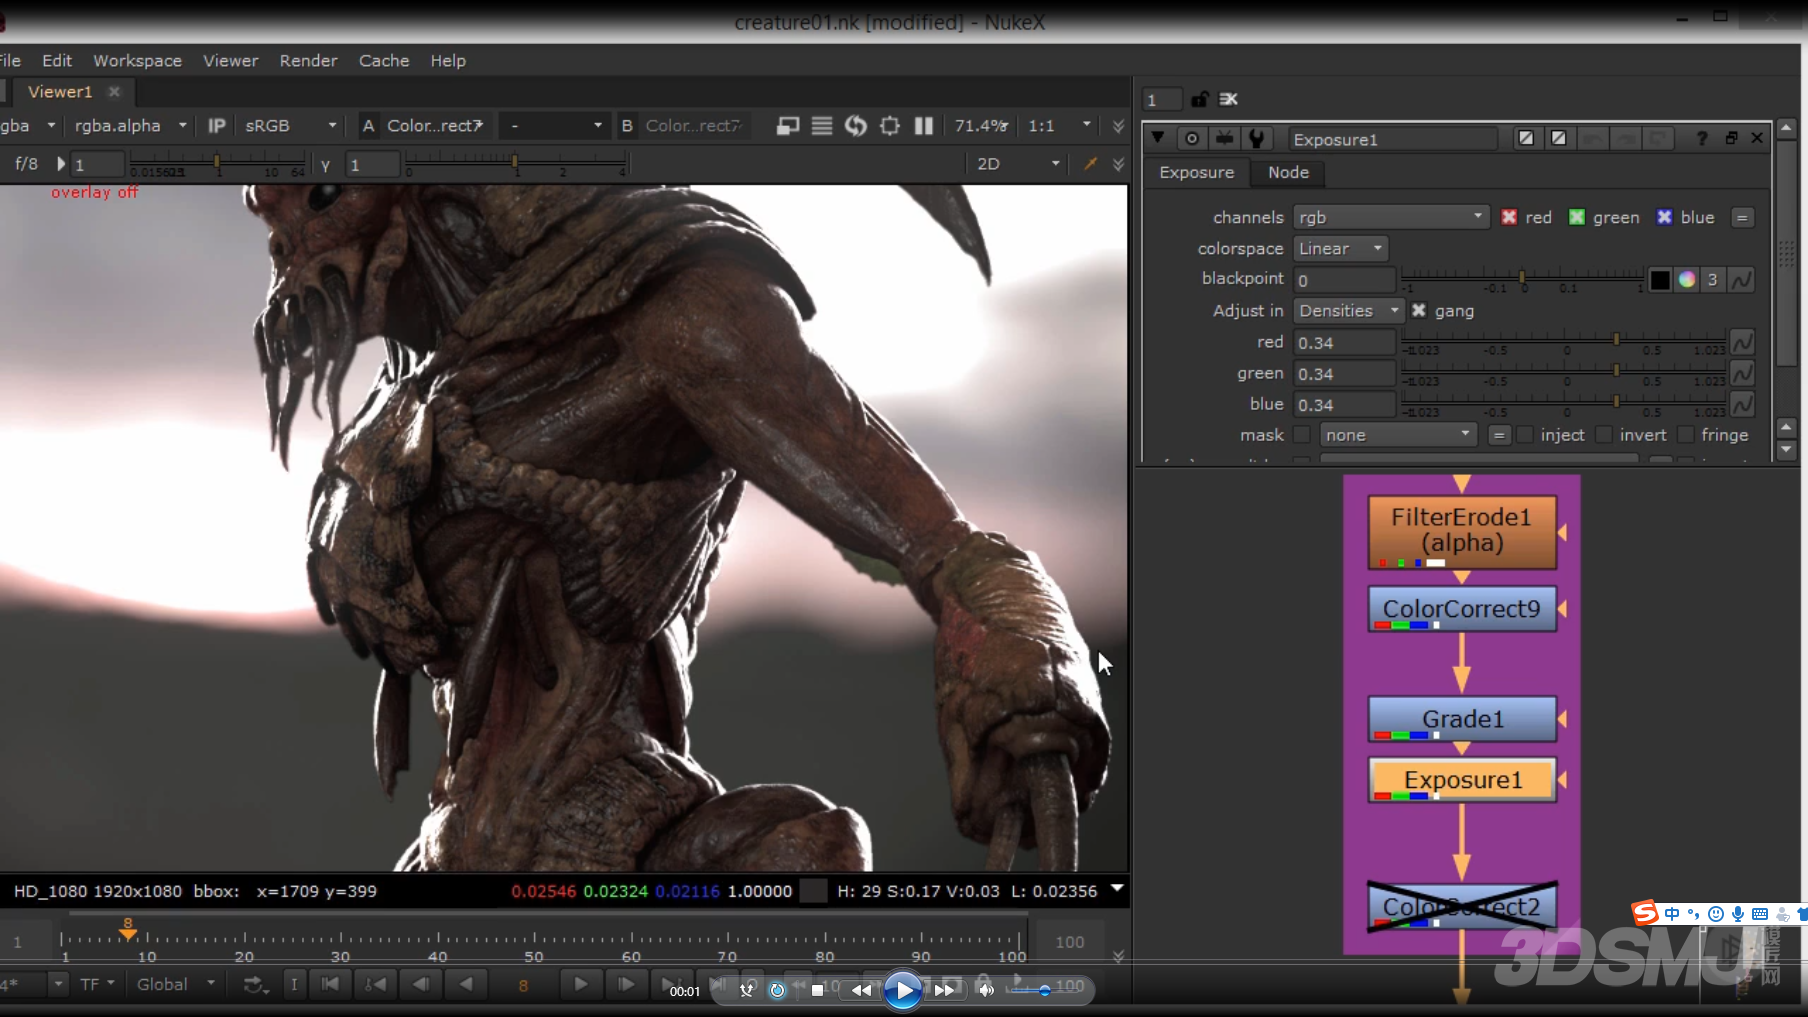1808x1017 pixels.
Task: Toggle the blue channel checkbox
Action: click(x=1664, y=217)
